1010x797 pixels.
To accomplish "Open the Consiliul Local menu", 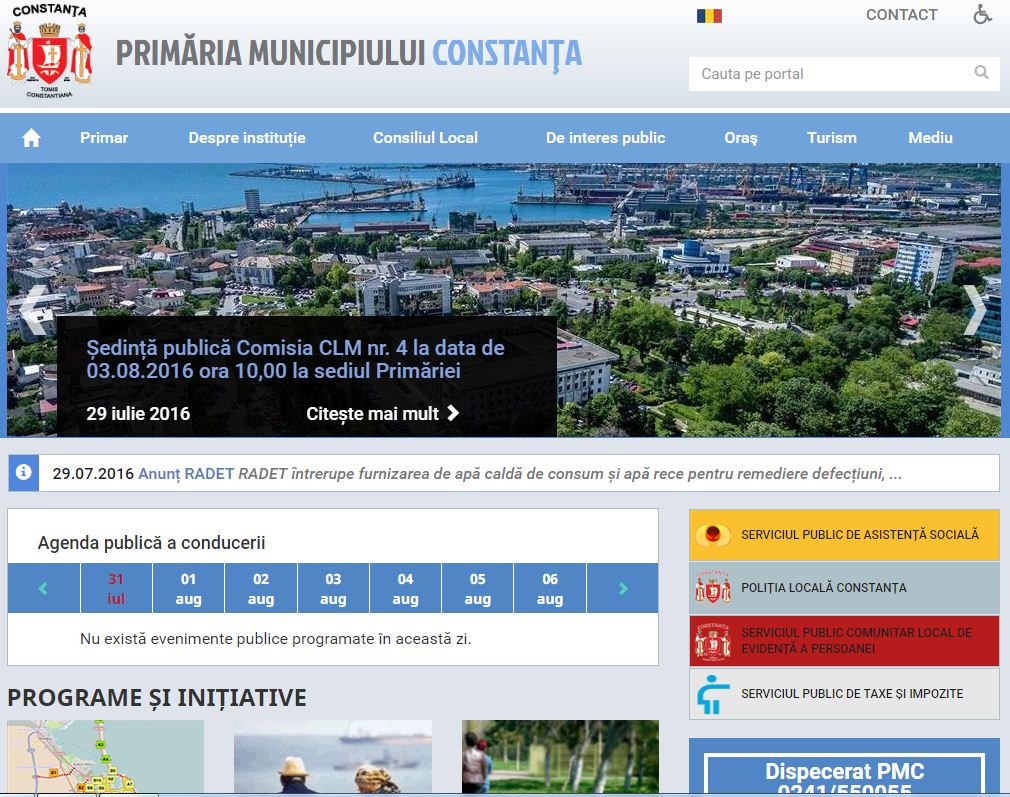I will tap(425, 138).
